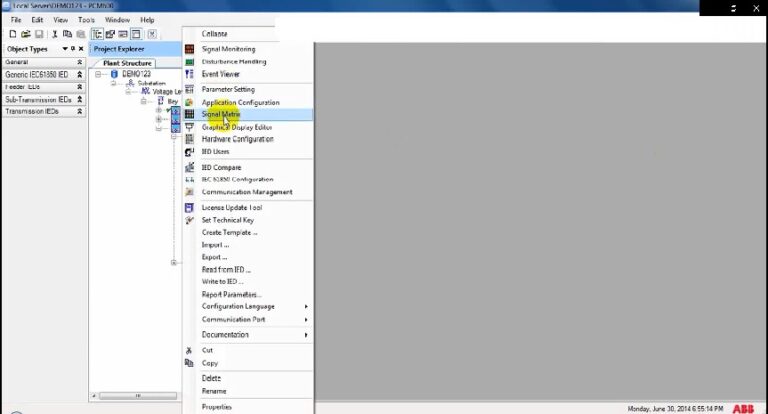Select the Bay node in plant tree
768x414 pixels.
tap(173, 101)
